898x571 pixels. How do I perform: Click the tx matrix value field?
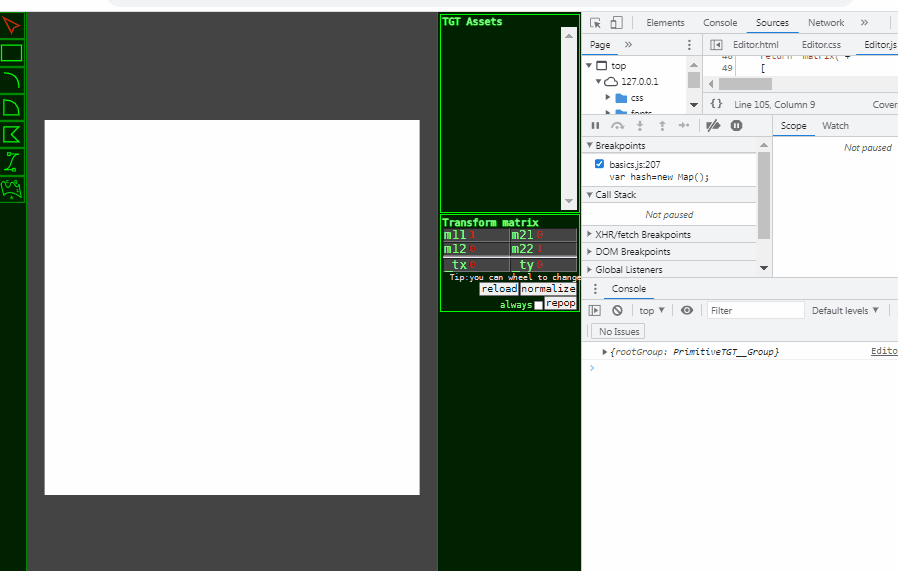(x=489, y=265)
